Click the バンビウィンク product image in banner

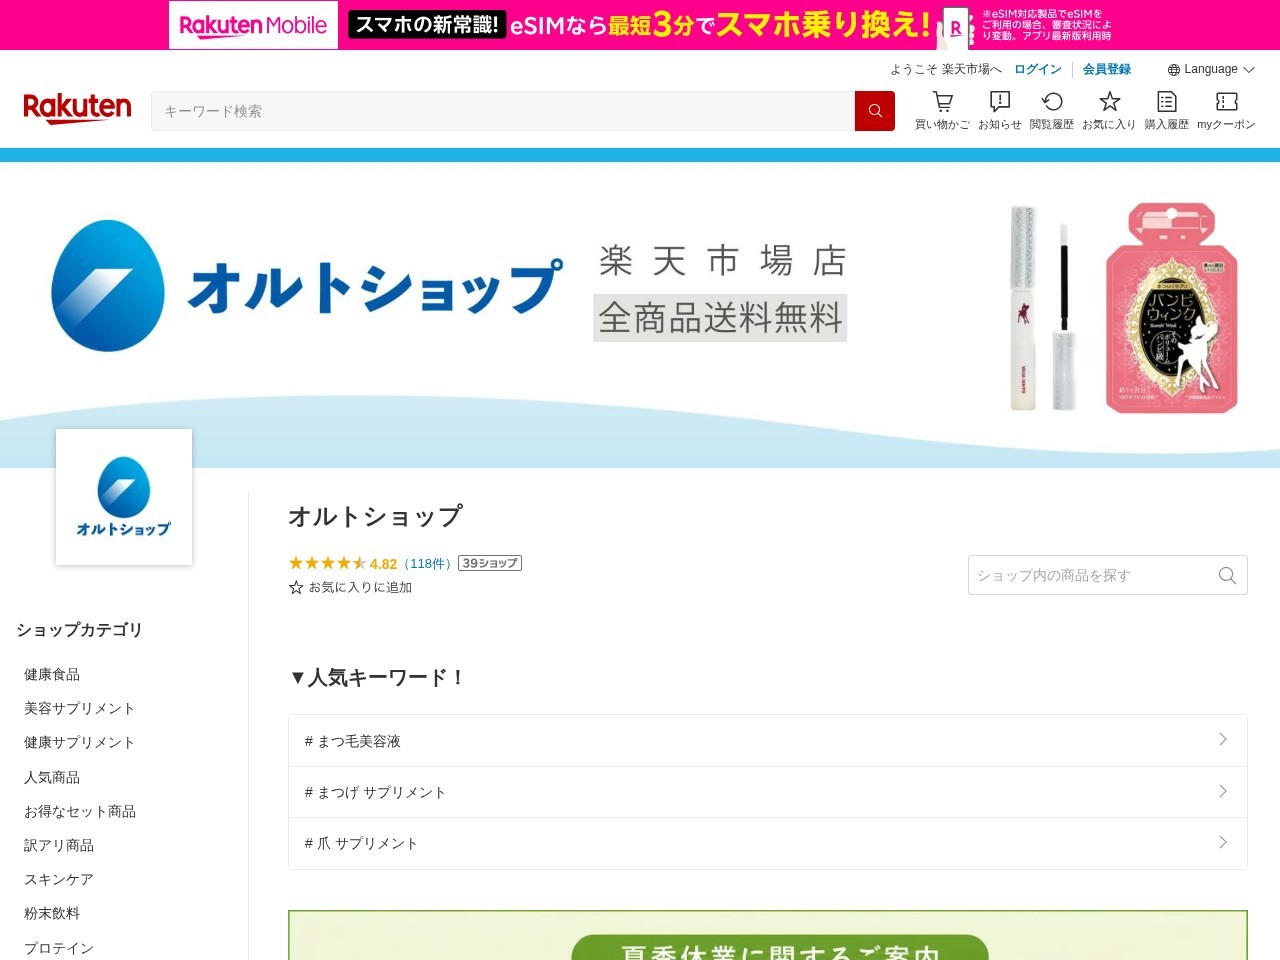[1171, 308]
